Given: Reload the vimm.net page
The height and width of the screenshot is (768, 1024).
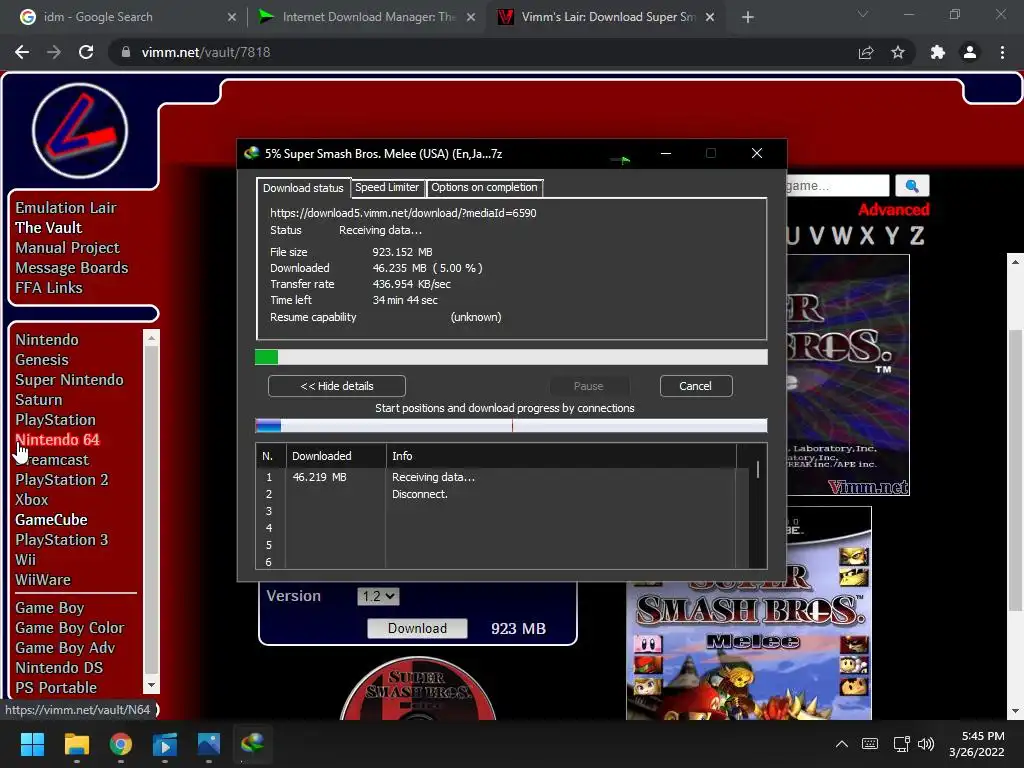Looking at the screenshot, I should (x=86, y=52).
